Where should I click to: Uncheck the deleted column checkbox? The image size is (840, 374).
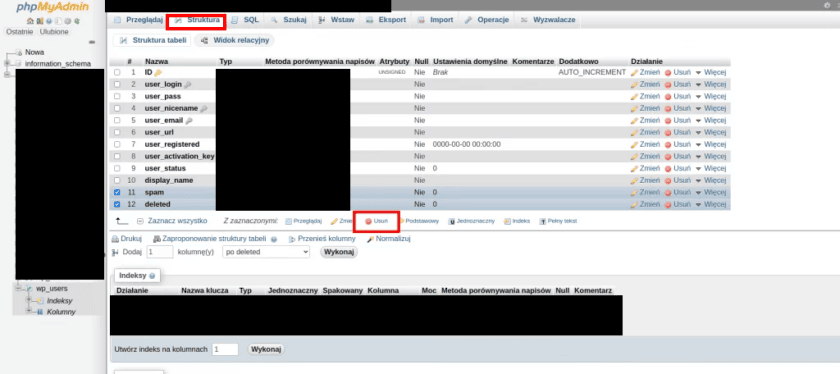[117, 204]
